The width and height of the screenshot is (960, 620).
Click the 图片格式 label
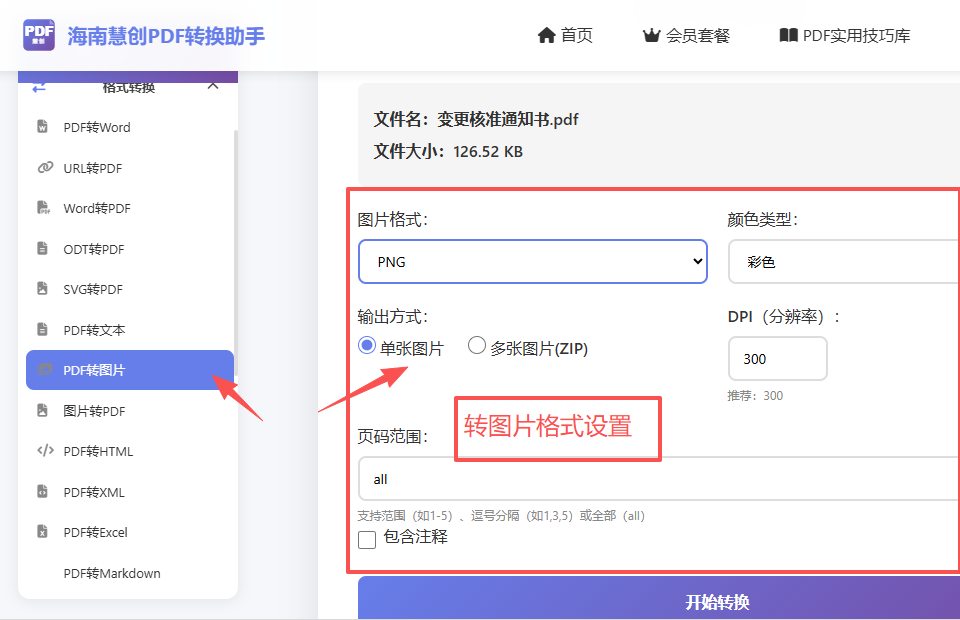coord(392,219)
